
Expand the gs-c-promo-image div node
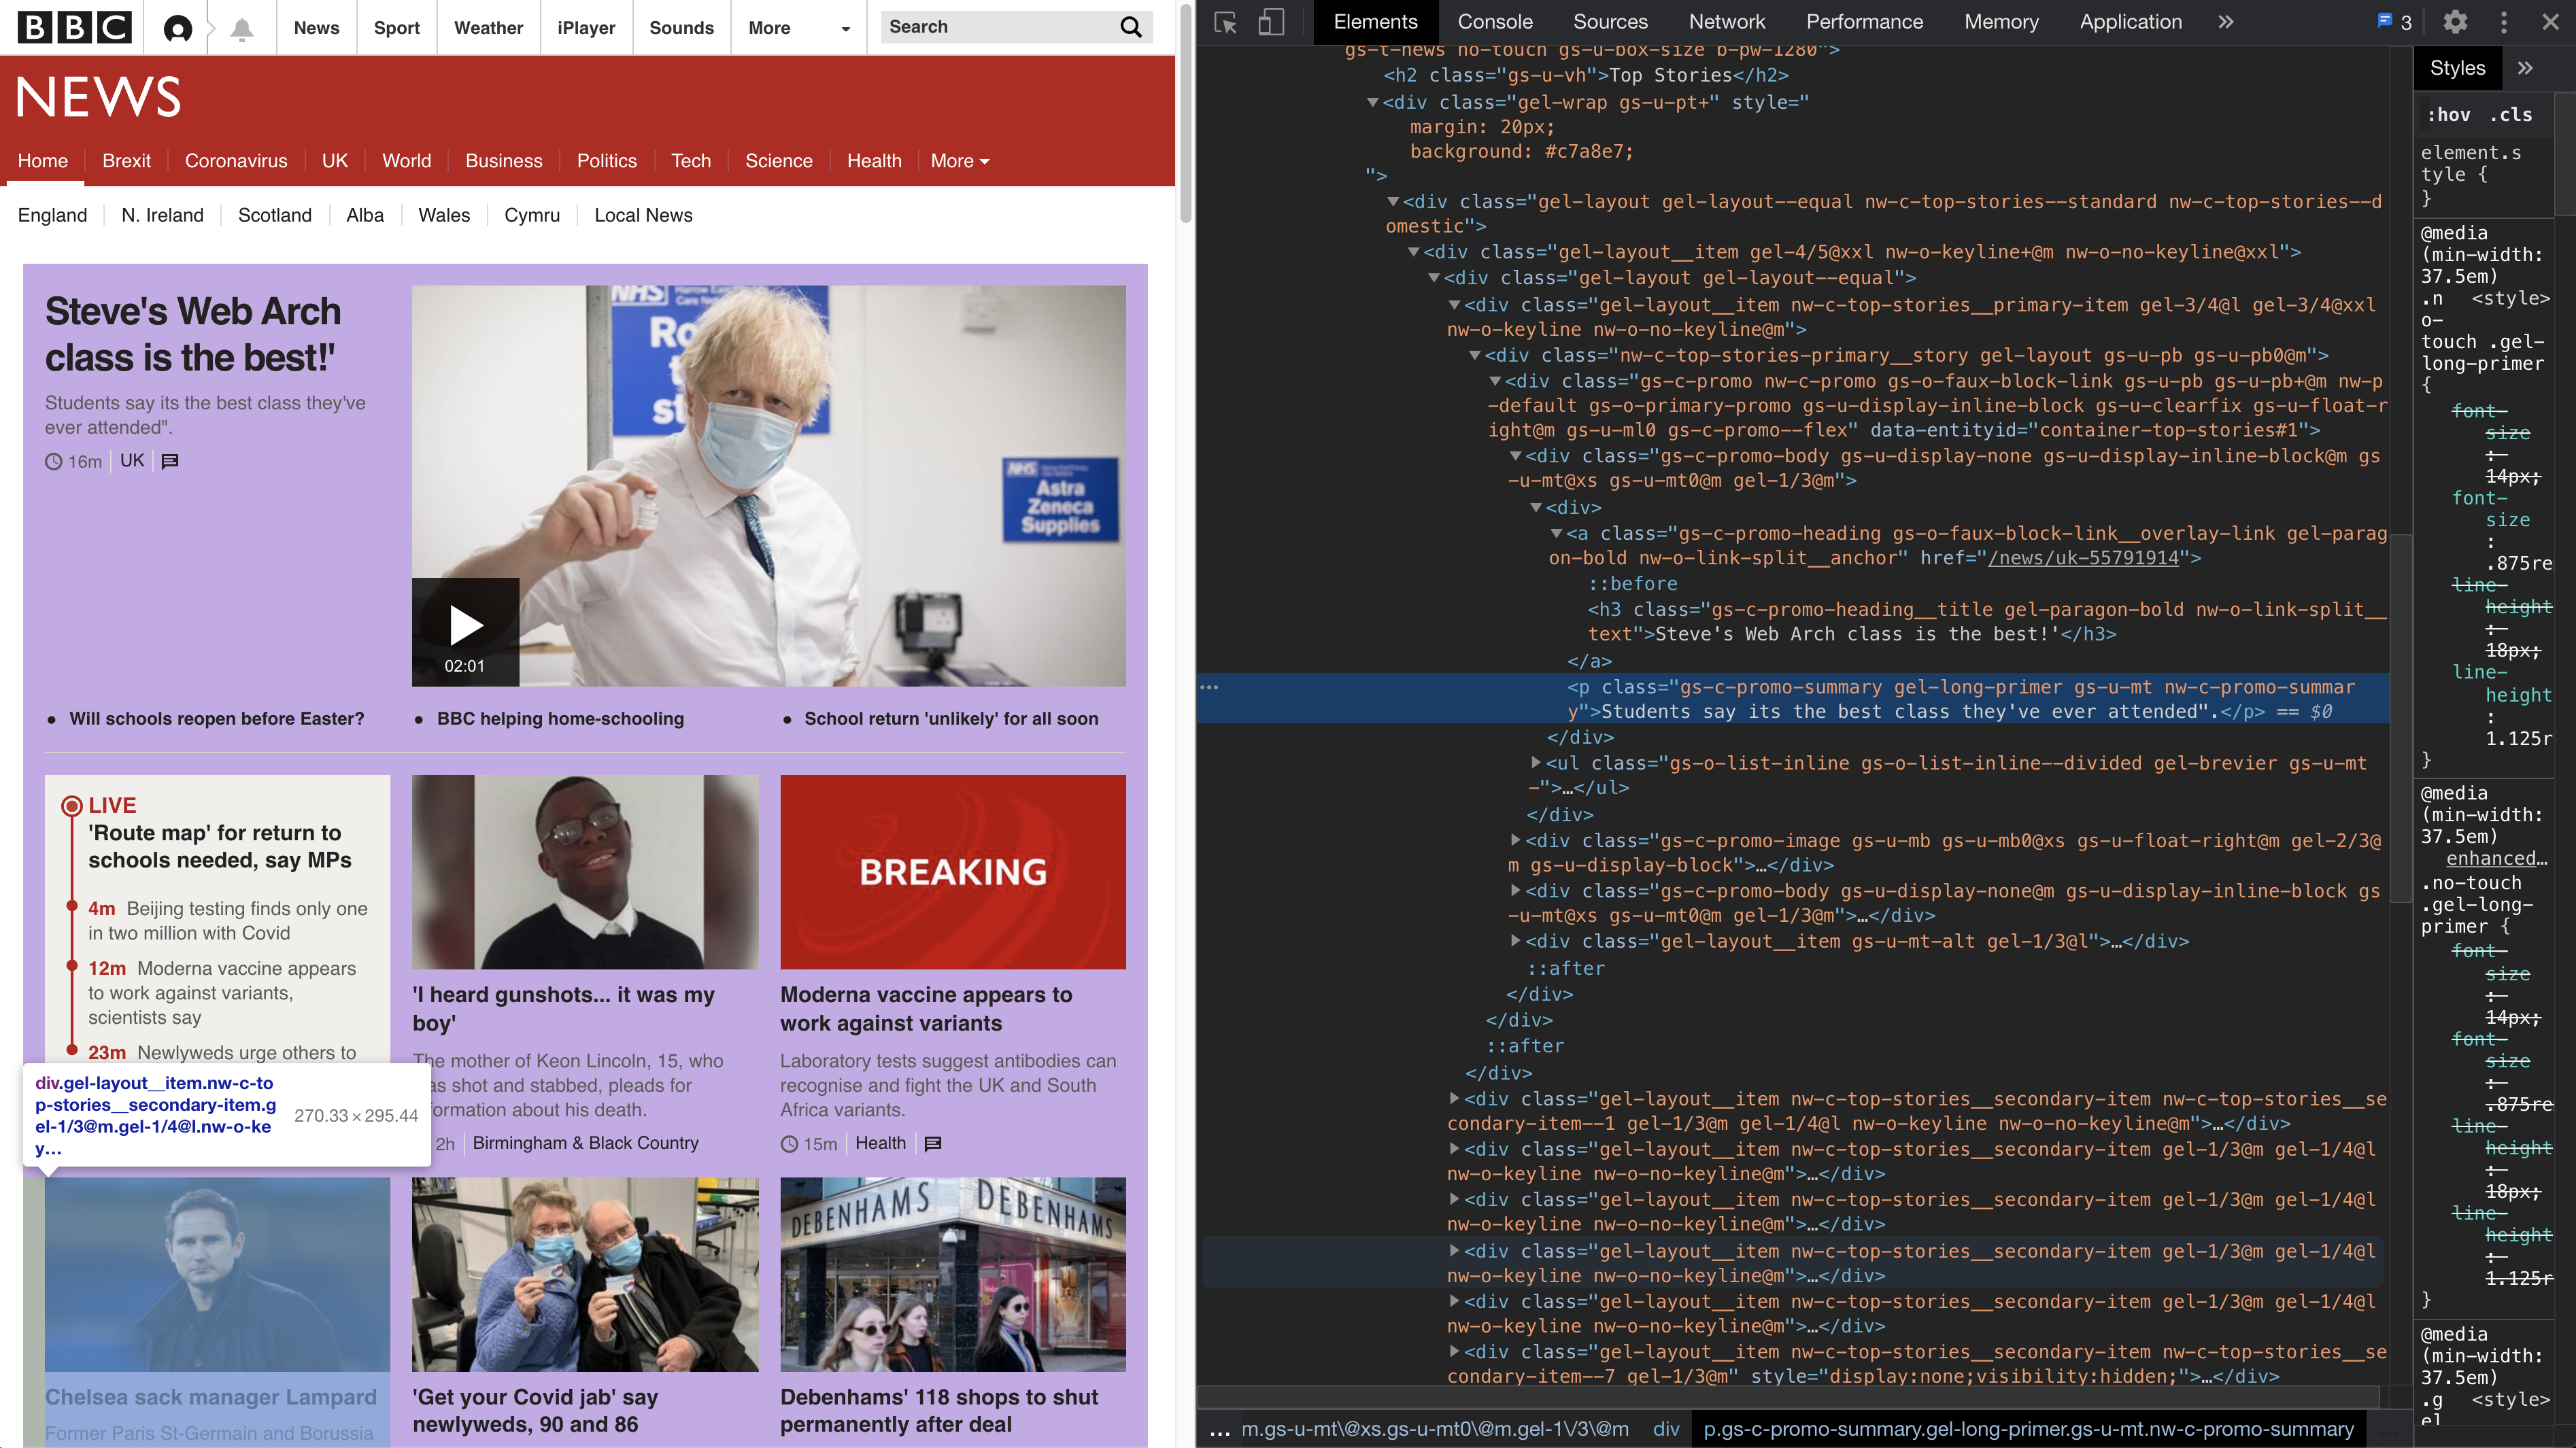click(1515, 840)
